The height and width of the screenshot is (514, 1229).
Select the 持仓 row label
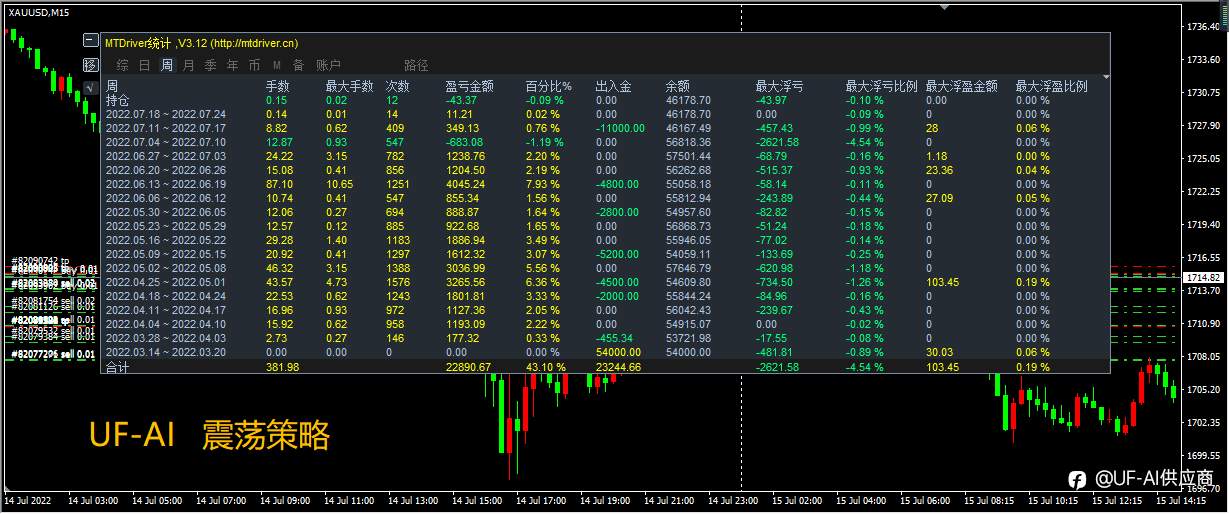118,101
